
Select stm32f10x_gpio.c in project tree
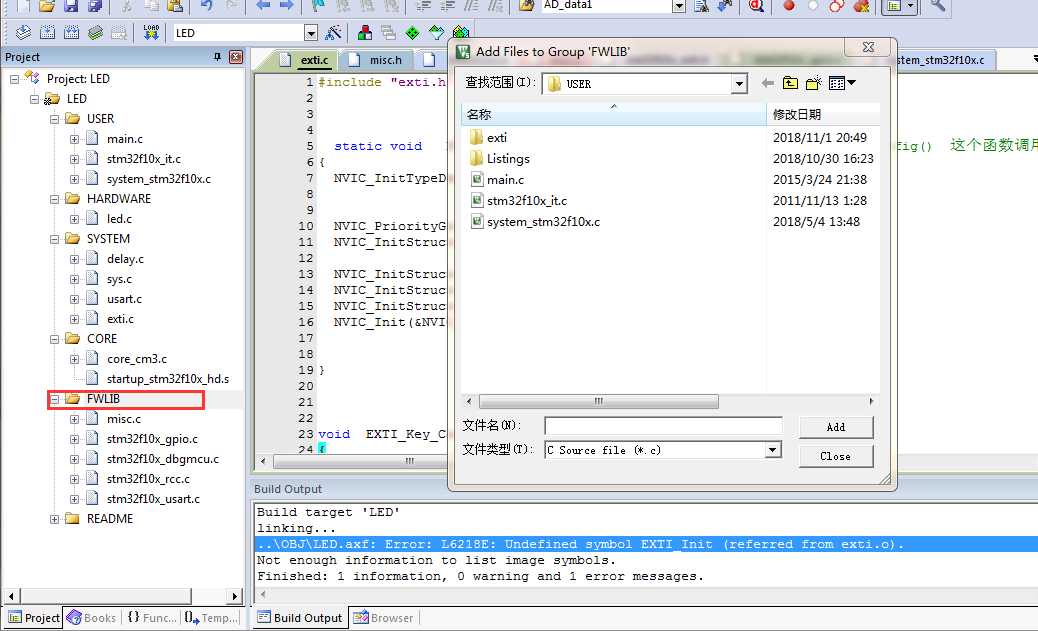152,439
